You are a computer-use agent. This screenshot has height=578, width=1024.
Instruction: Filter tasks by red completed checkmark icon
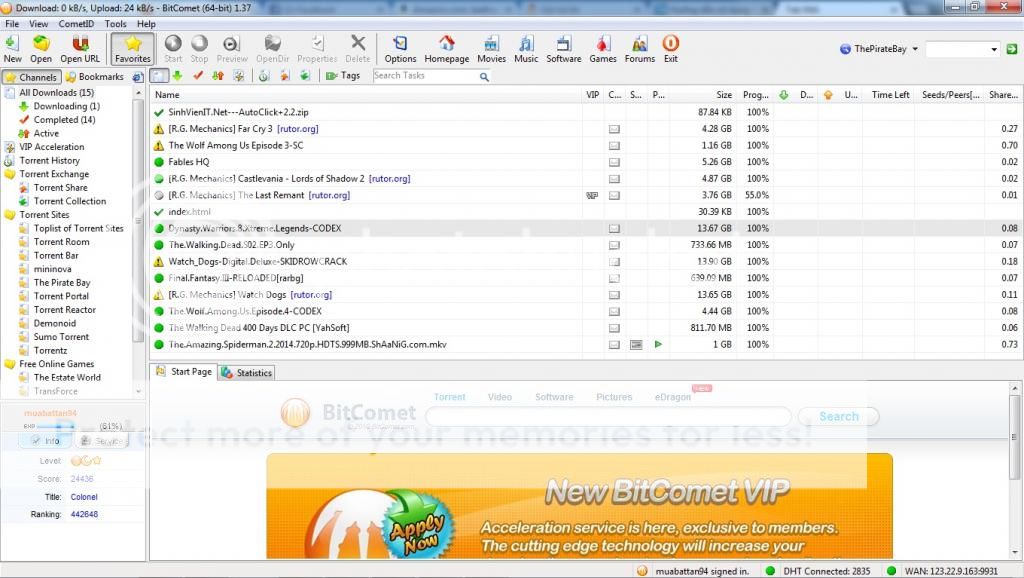point(198,76)
